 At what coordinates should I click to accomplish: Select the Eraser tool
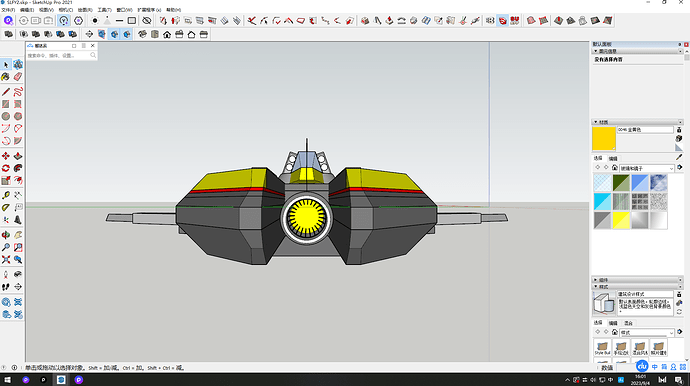click(18, 77)
